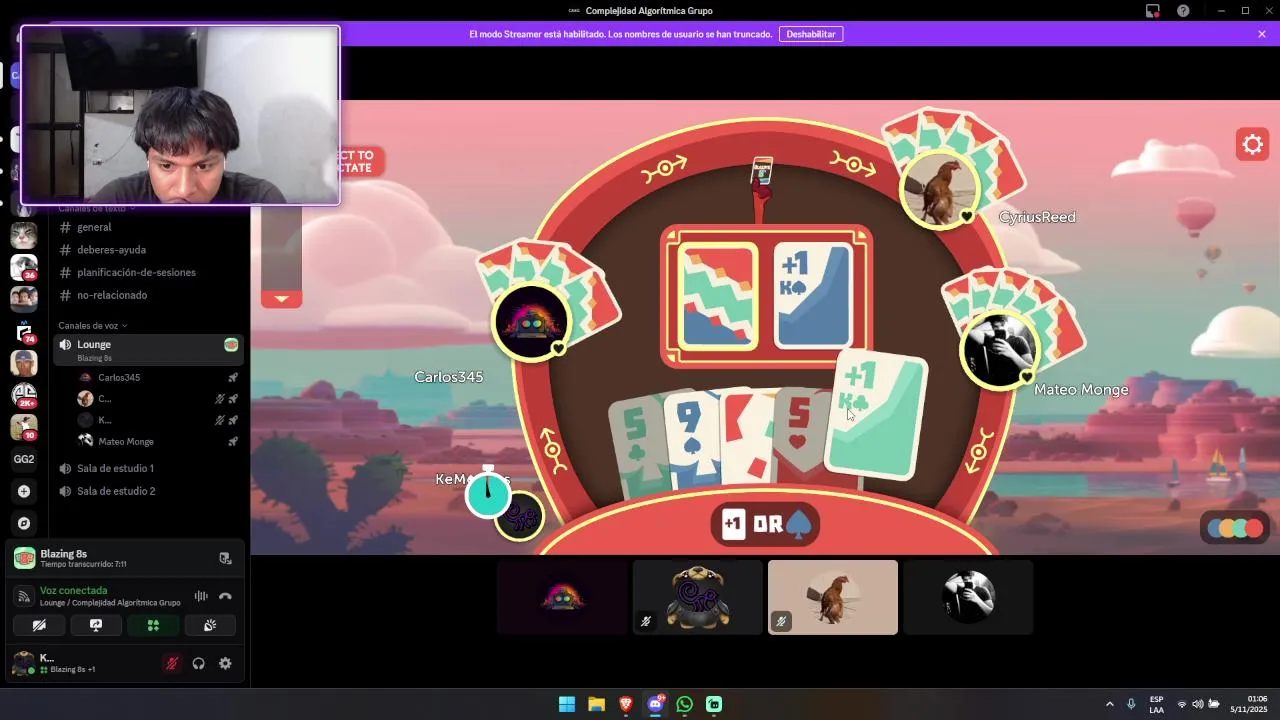Open server with 2K+ badge
The image size is (1280, 720).
pos(24,395)
